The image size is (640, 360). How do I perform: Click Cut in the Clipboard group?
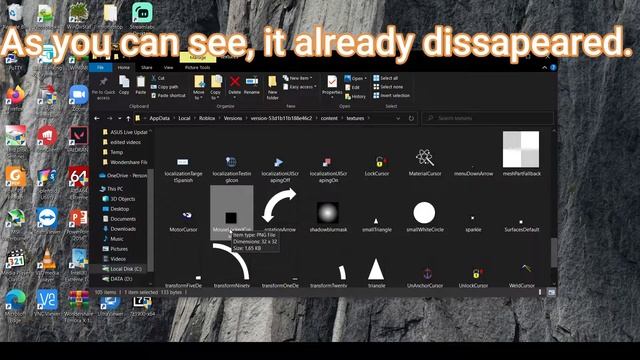tap(158, 78)
